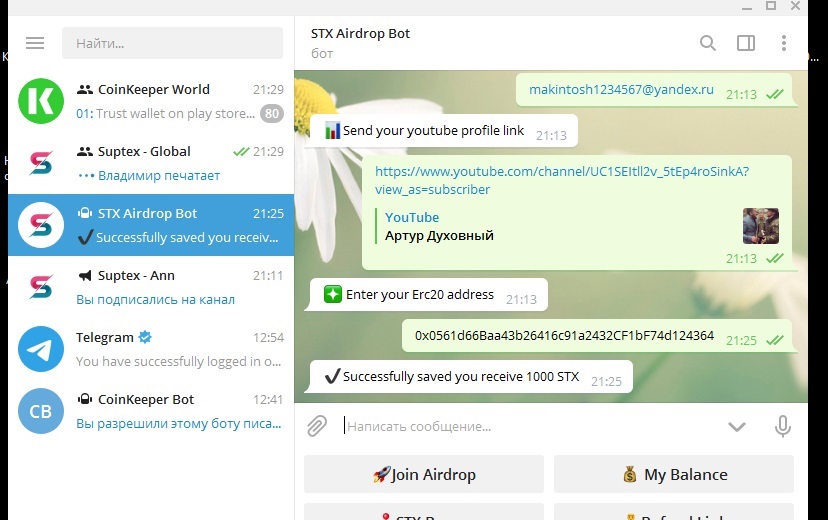Screen dimensions: 828x520
Task: Click the My Balance button
Action: (674, 474)
